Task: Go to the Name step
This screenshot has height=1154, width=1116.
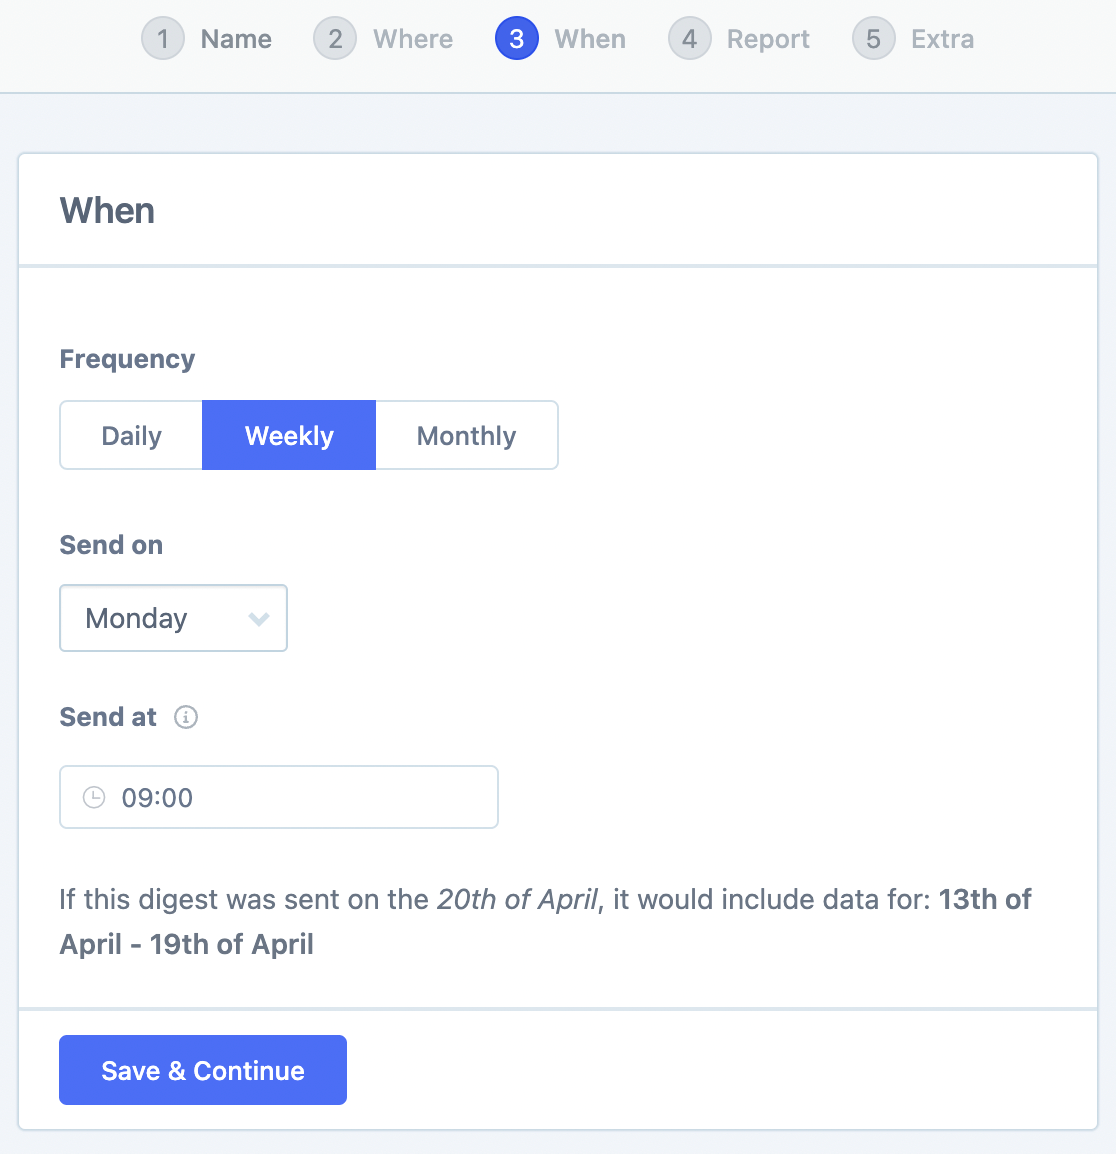Action: 236,39
